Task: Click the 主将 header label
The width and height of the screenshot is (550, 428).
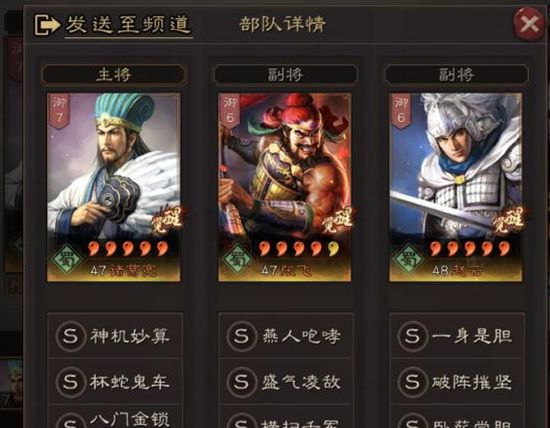Action: coord(114,75)
